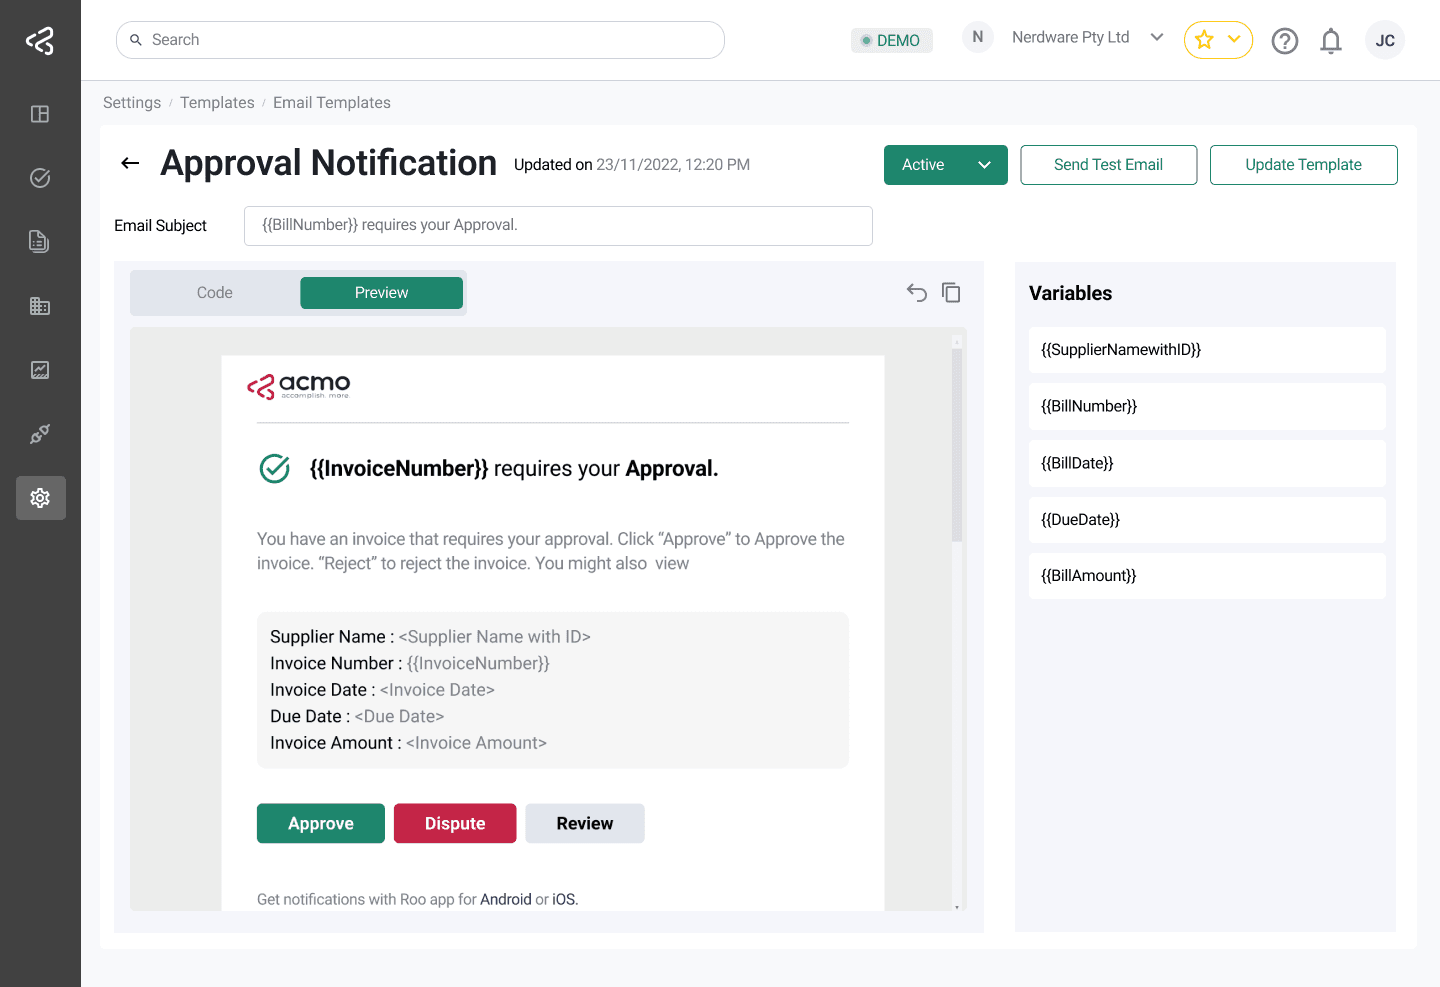1440x987 pixels.
Task: Copy the email template content
Action: pos(951,292)
